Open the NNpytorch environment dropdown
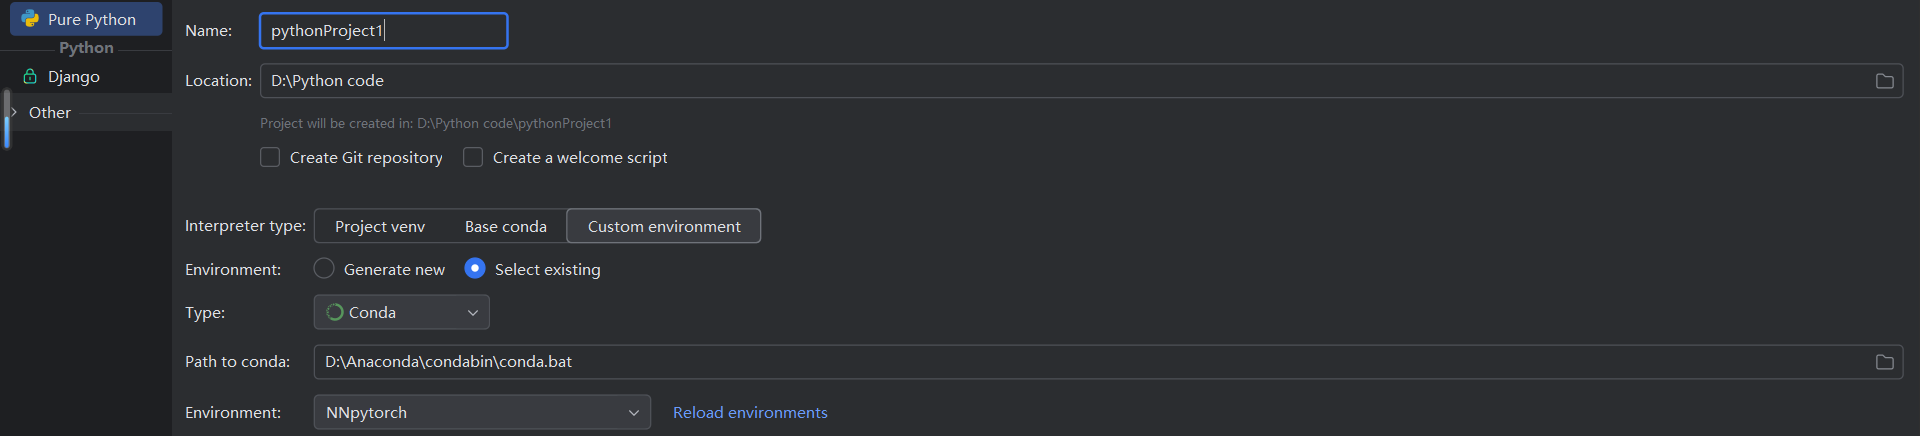Image resolution: width=1920 pixels, height=436 pixels. pyautogui.click(x=482, y=412)
